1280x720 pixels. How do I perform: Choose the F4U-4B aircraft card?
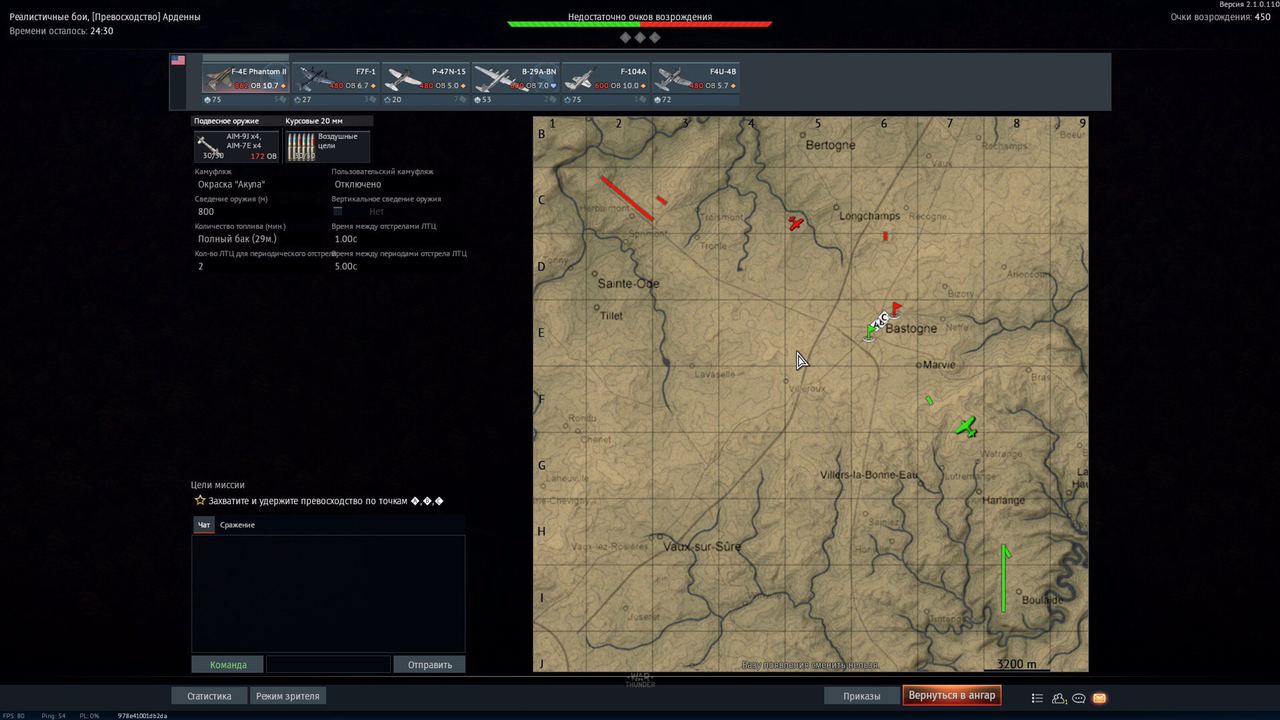tap(695, 85)
